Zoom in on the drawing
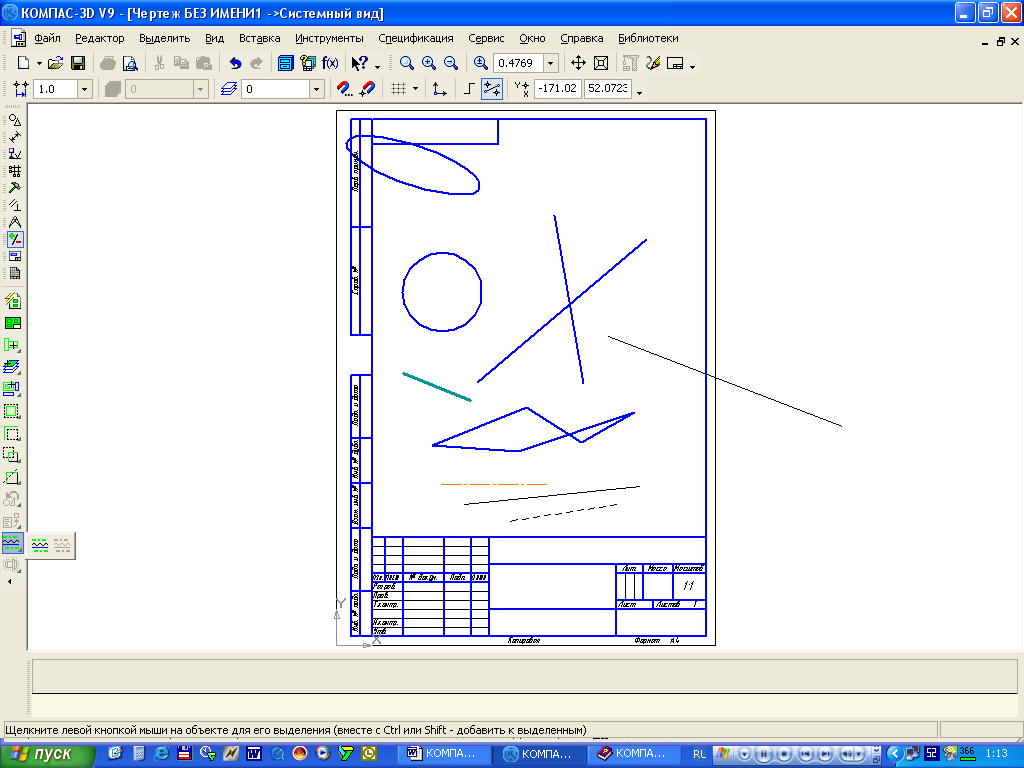This screenshot has height=768, width=1024. 428,63
